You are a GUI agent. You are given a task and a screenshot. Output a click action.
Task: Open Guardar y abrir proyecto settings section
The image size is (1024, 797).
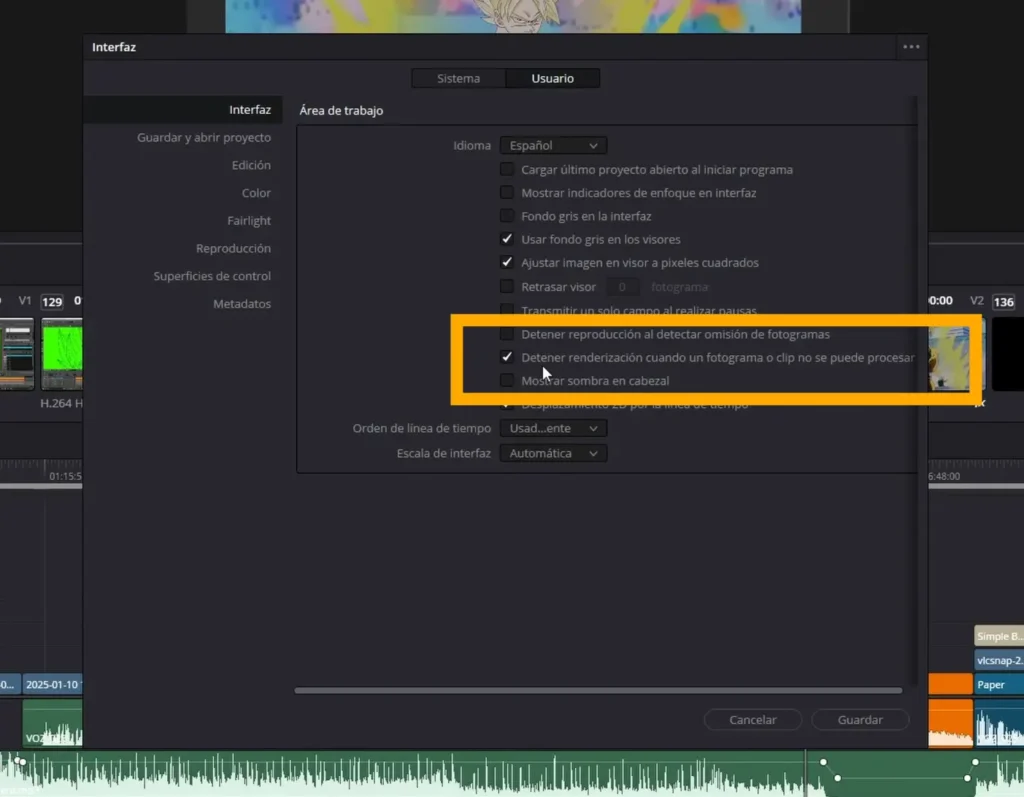[204, 138]
